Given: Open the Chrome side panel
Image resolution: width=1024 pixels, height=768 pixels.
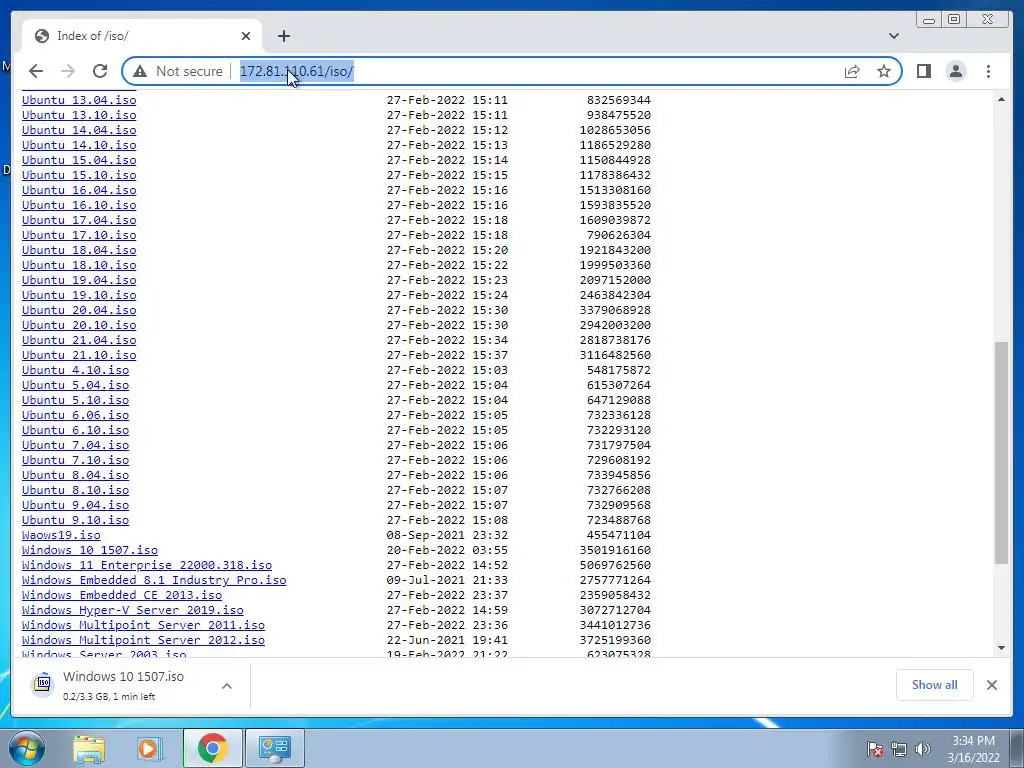Looking at the screenshot, I should [923, 71].
